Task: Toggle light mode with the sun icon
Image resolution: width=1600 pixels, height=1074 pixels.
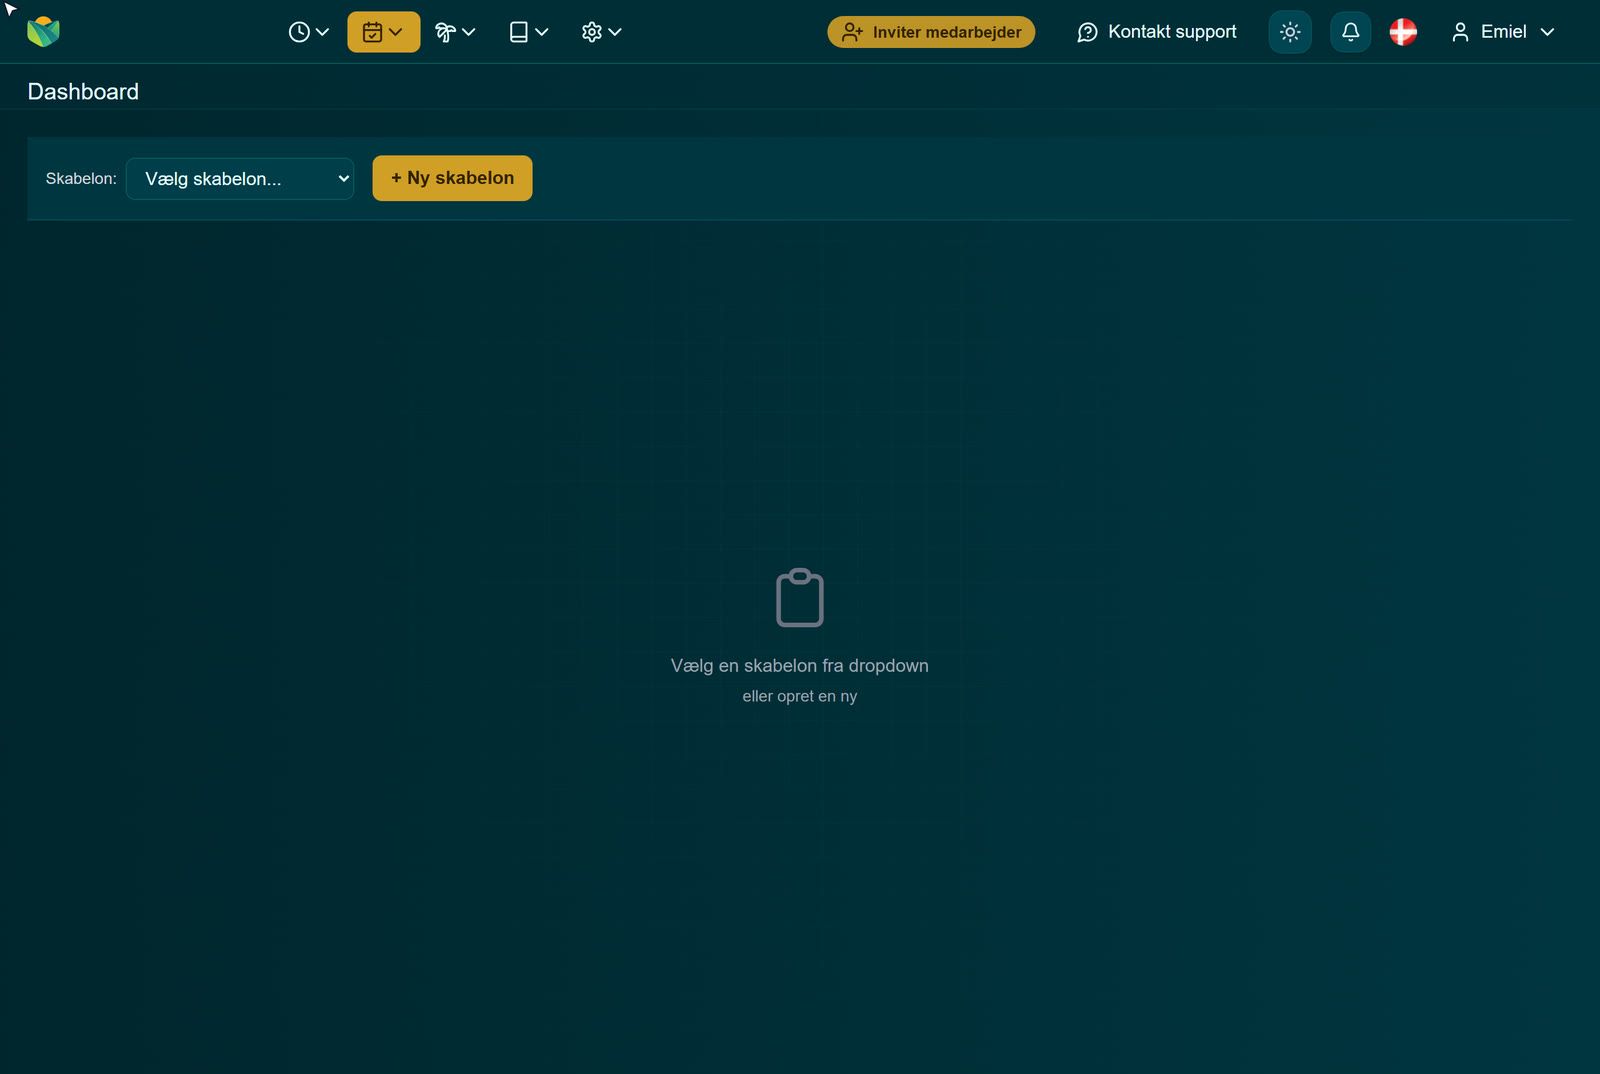Action: coord(1289,32)
